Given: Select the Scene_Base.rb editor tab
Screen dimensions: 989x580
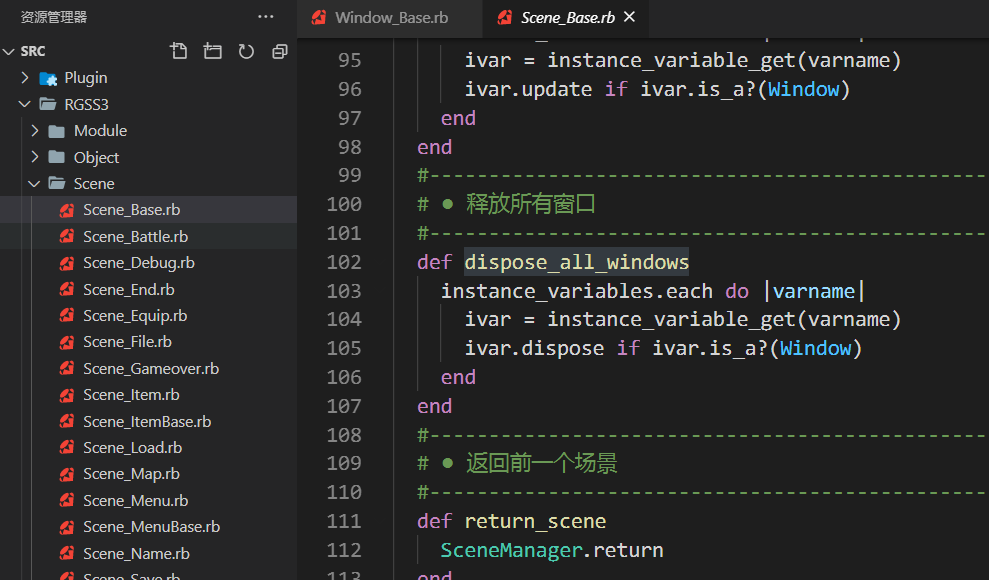Looking at the screenshot, I should tap(566, 18).
